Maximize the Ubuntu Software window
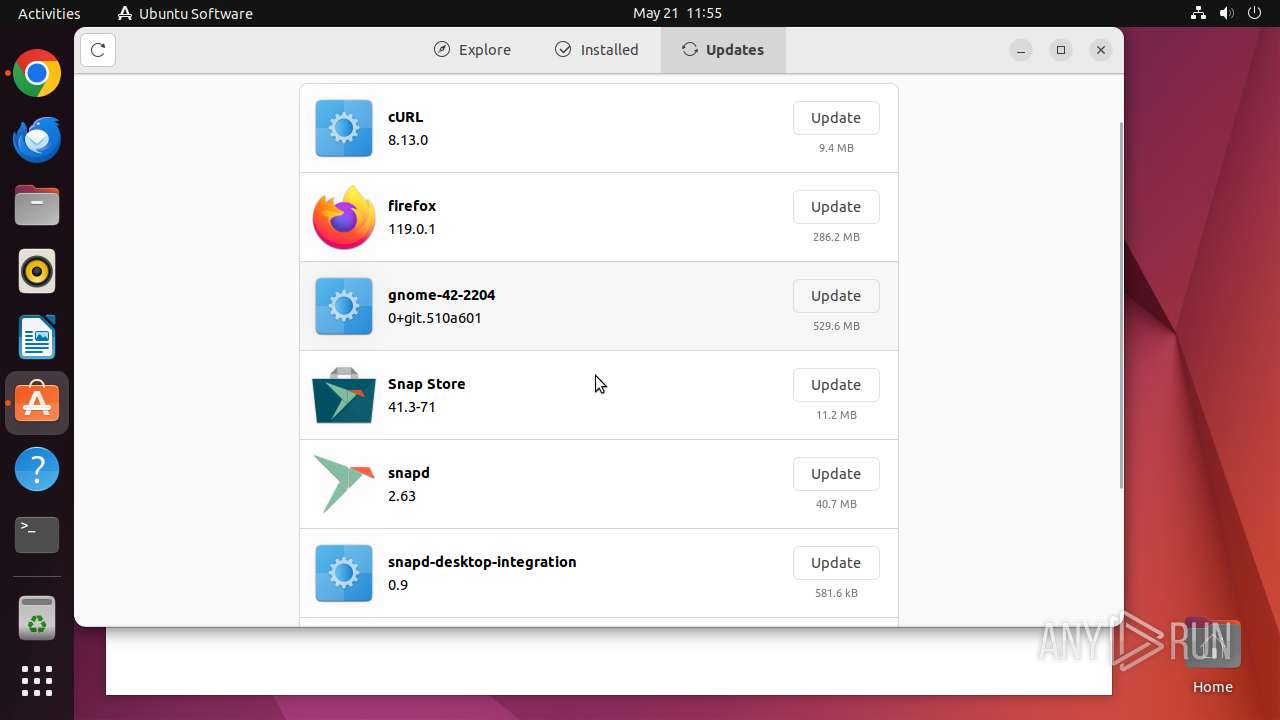Viewport: 1280px width, 720px height. 1061,50
